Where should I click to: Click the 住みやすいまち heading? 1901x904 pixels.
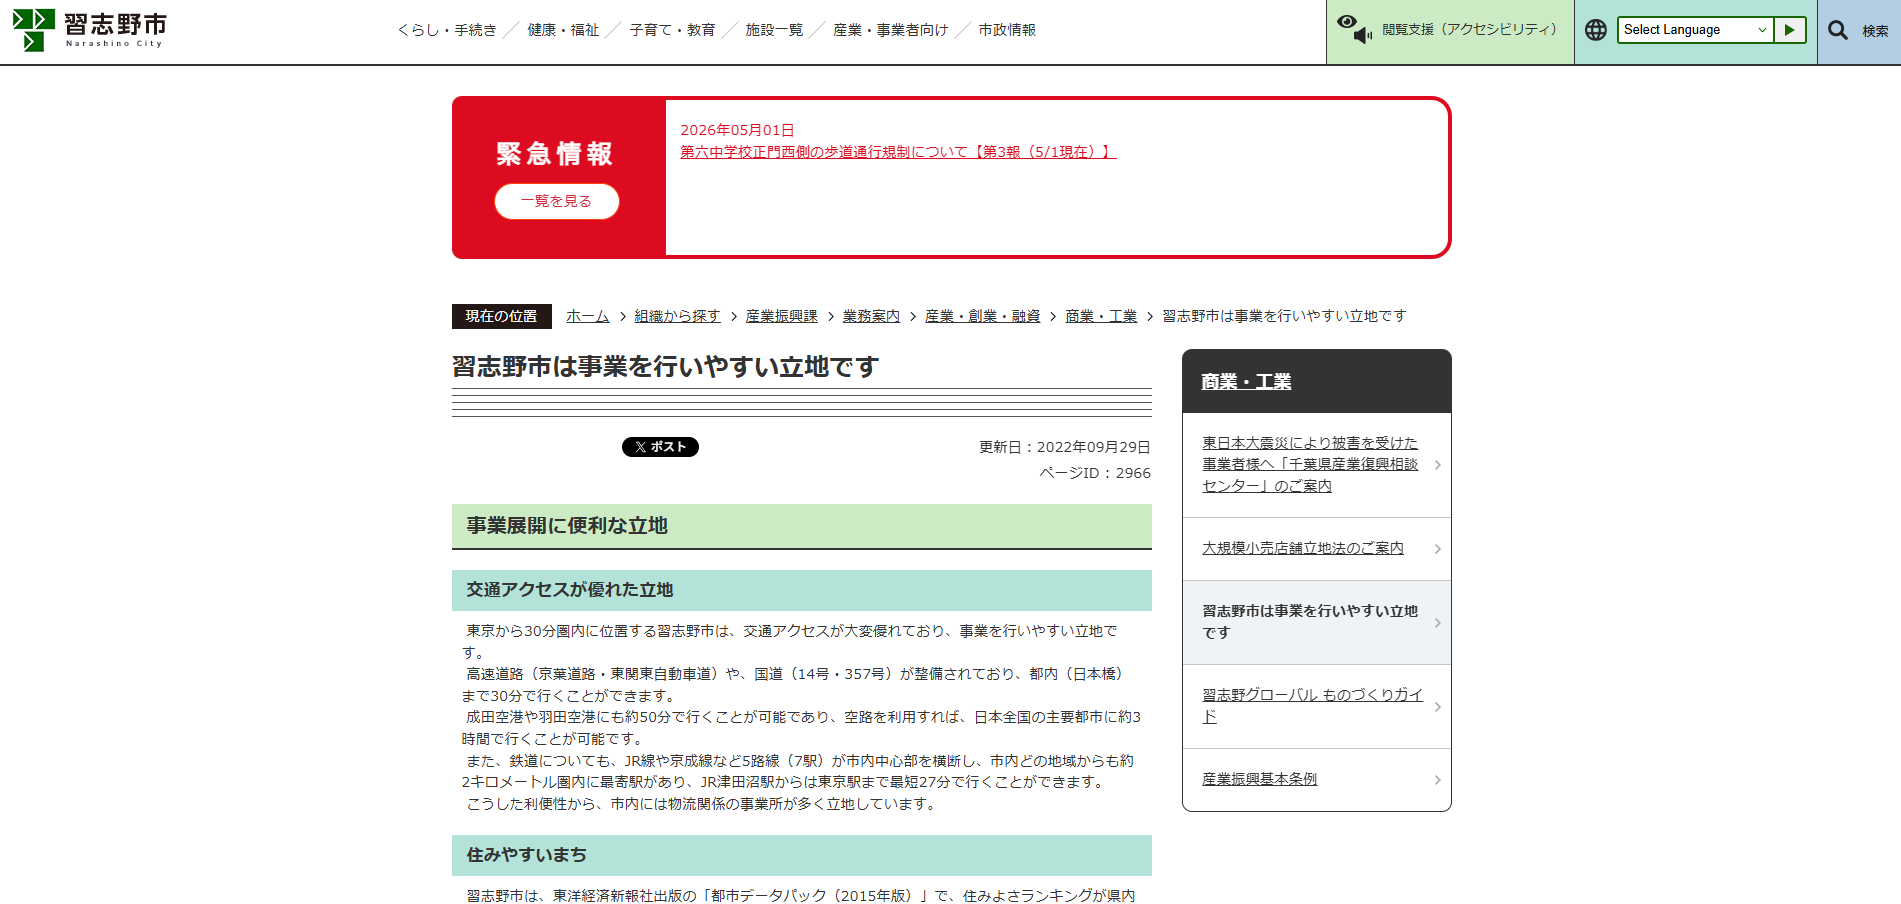pos(527,855)
